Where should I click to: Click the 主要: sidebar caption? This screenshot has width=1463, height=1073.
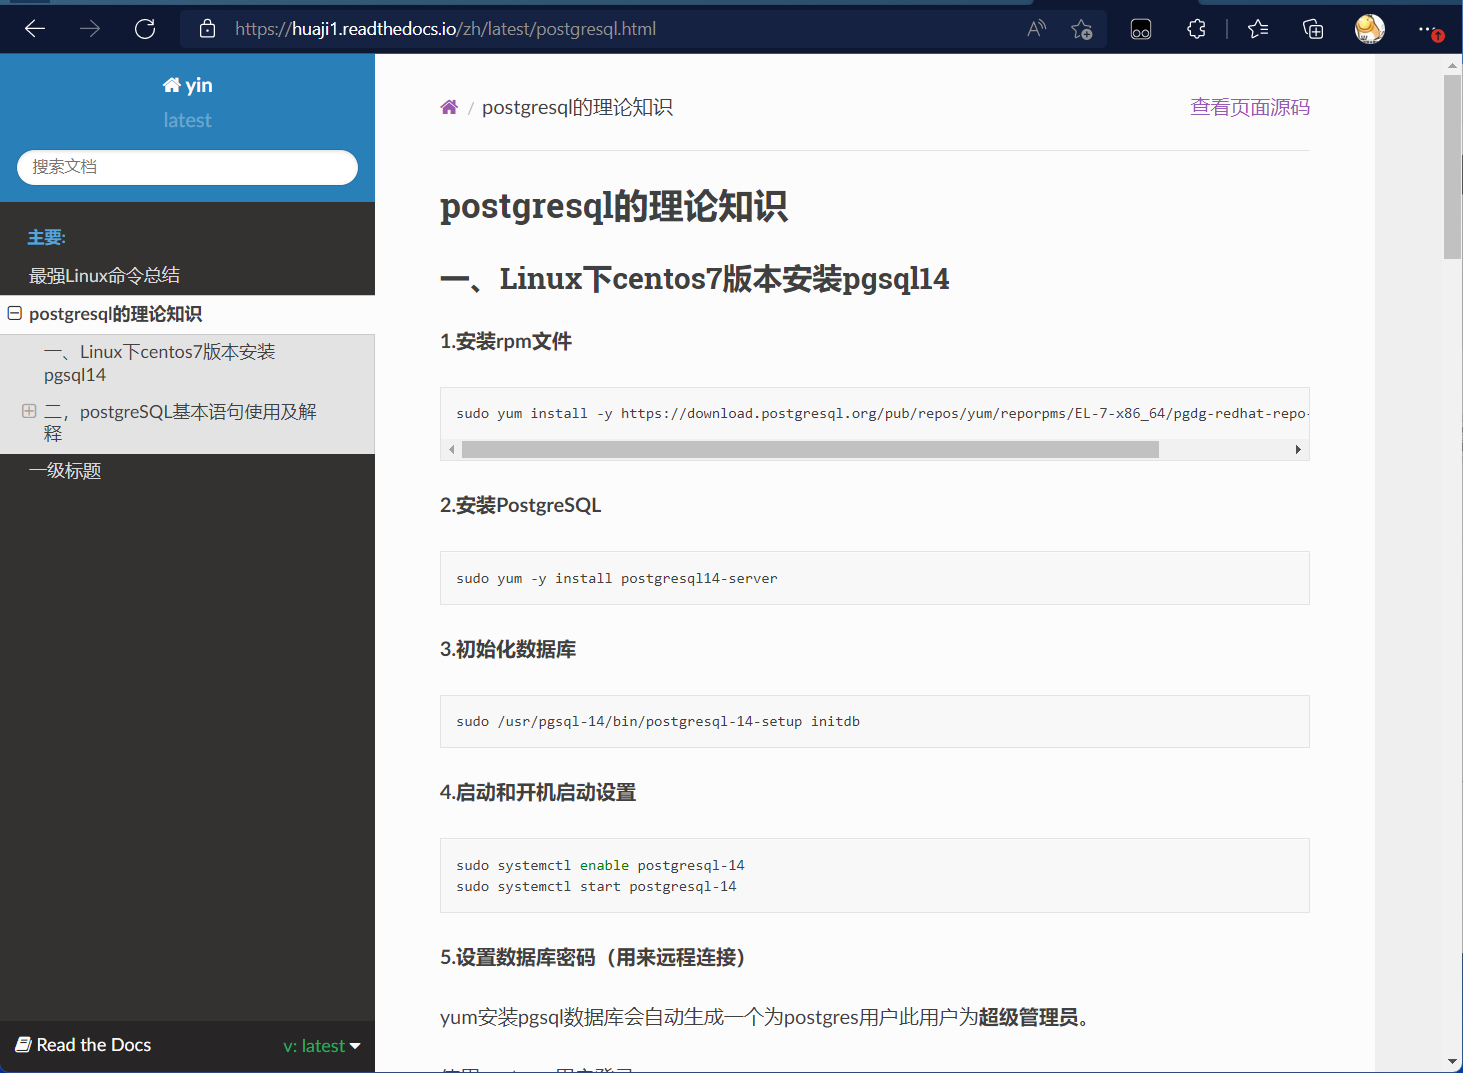[47, 237]
